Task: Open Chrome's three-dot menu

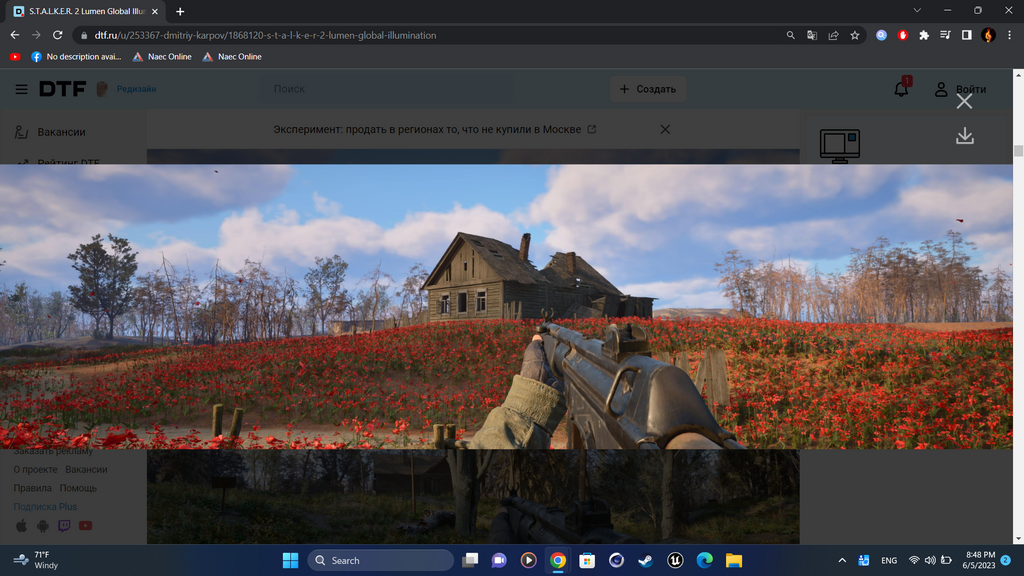Action: (x=1009, y=35)
